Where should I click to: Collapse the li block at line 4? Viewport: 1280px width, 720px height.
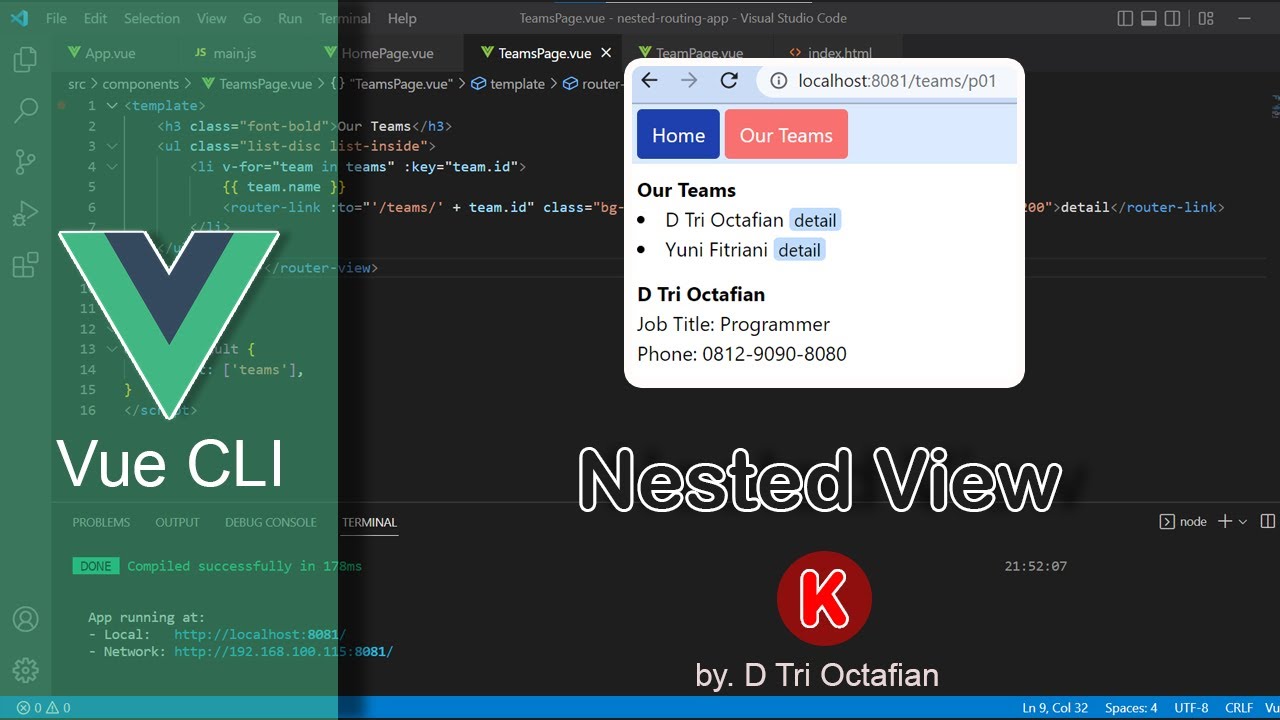[x=112, y=166]
